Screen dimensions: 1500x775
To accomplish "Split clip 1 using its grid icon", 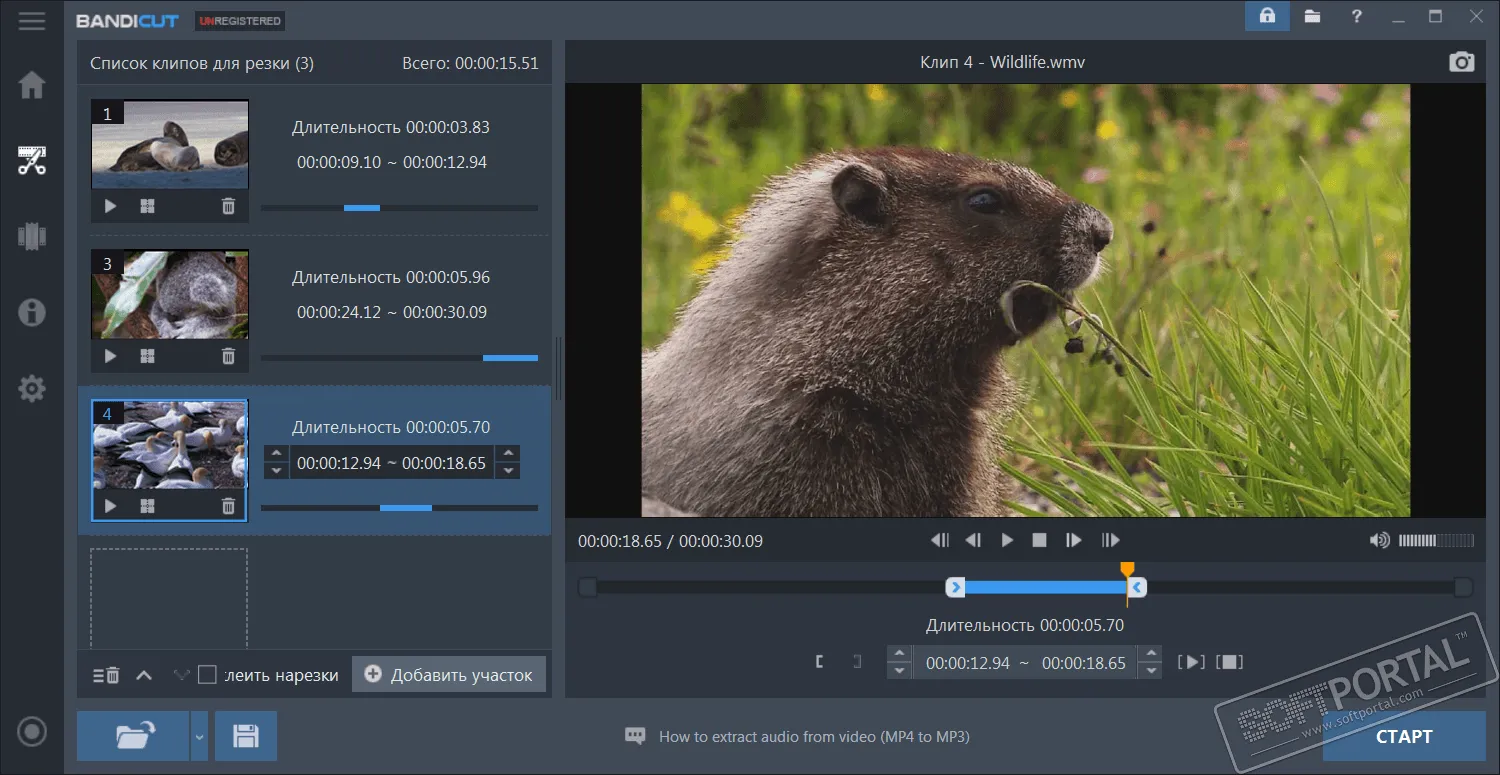I will (x=147, y=206).
